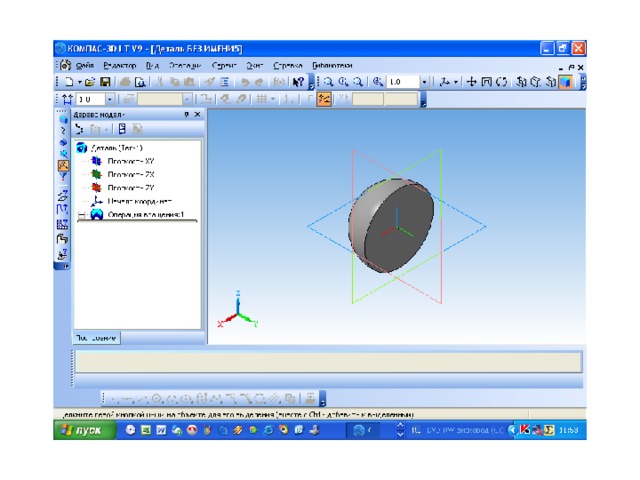Open the step value dropdown in second toolbar
The width and height of the screenshot is (640, 480).
109,99
